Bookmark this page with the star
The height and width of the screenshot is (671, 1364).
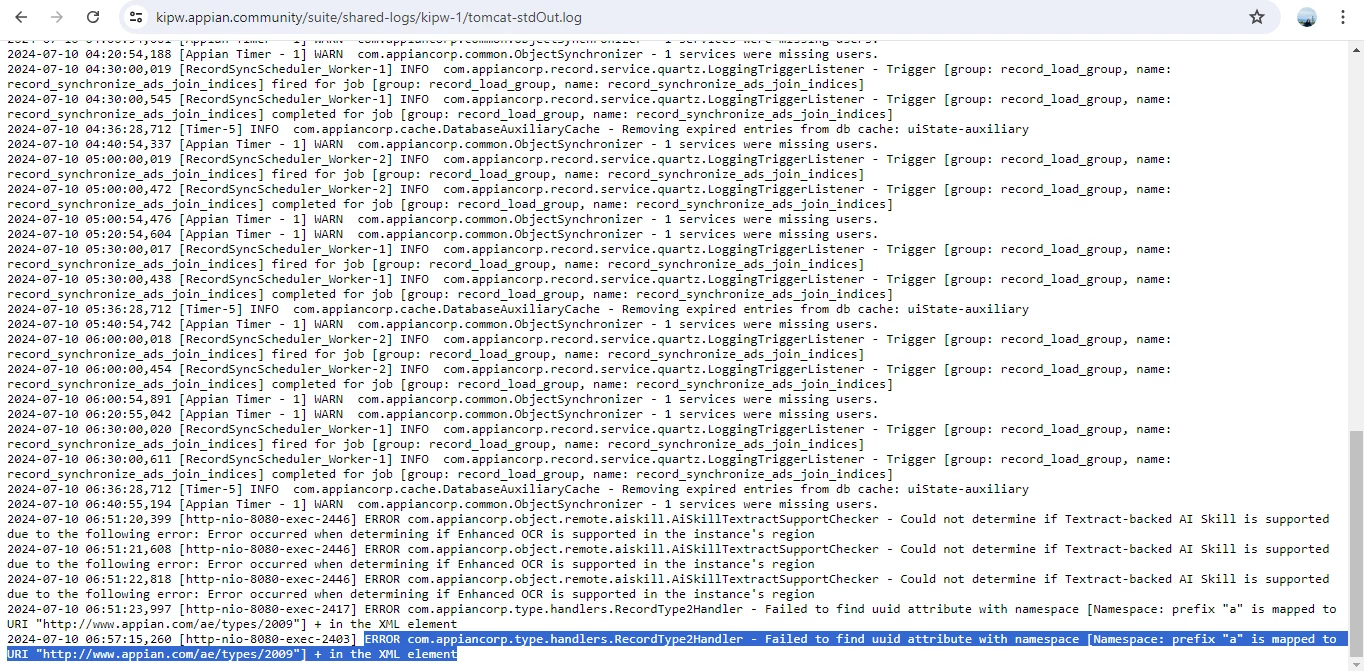pyautogui.click(x=1257, y=17)
